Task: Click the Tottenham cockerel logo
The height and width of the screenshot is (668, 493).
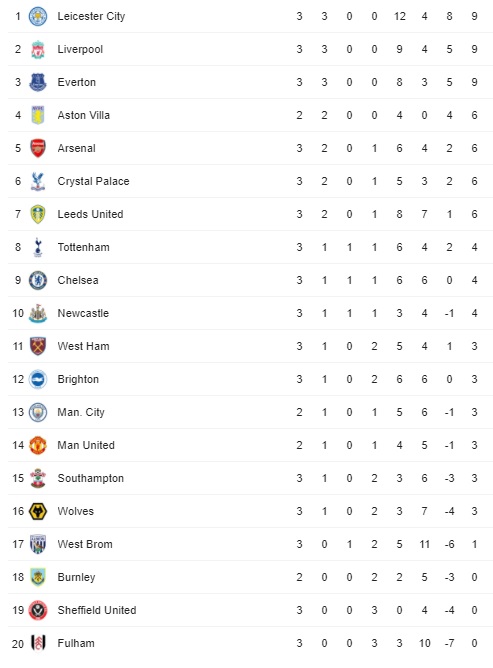Action: [x=37, y=248]
